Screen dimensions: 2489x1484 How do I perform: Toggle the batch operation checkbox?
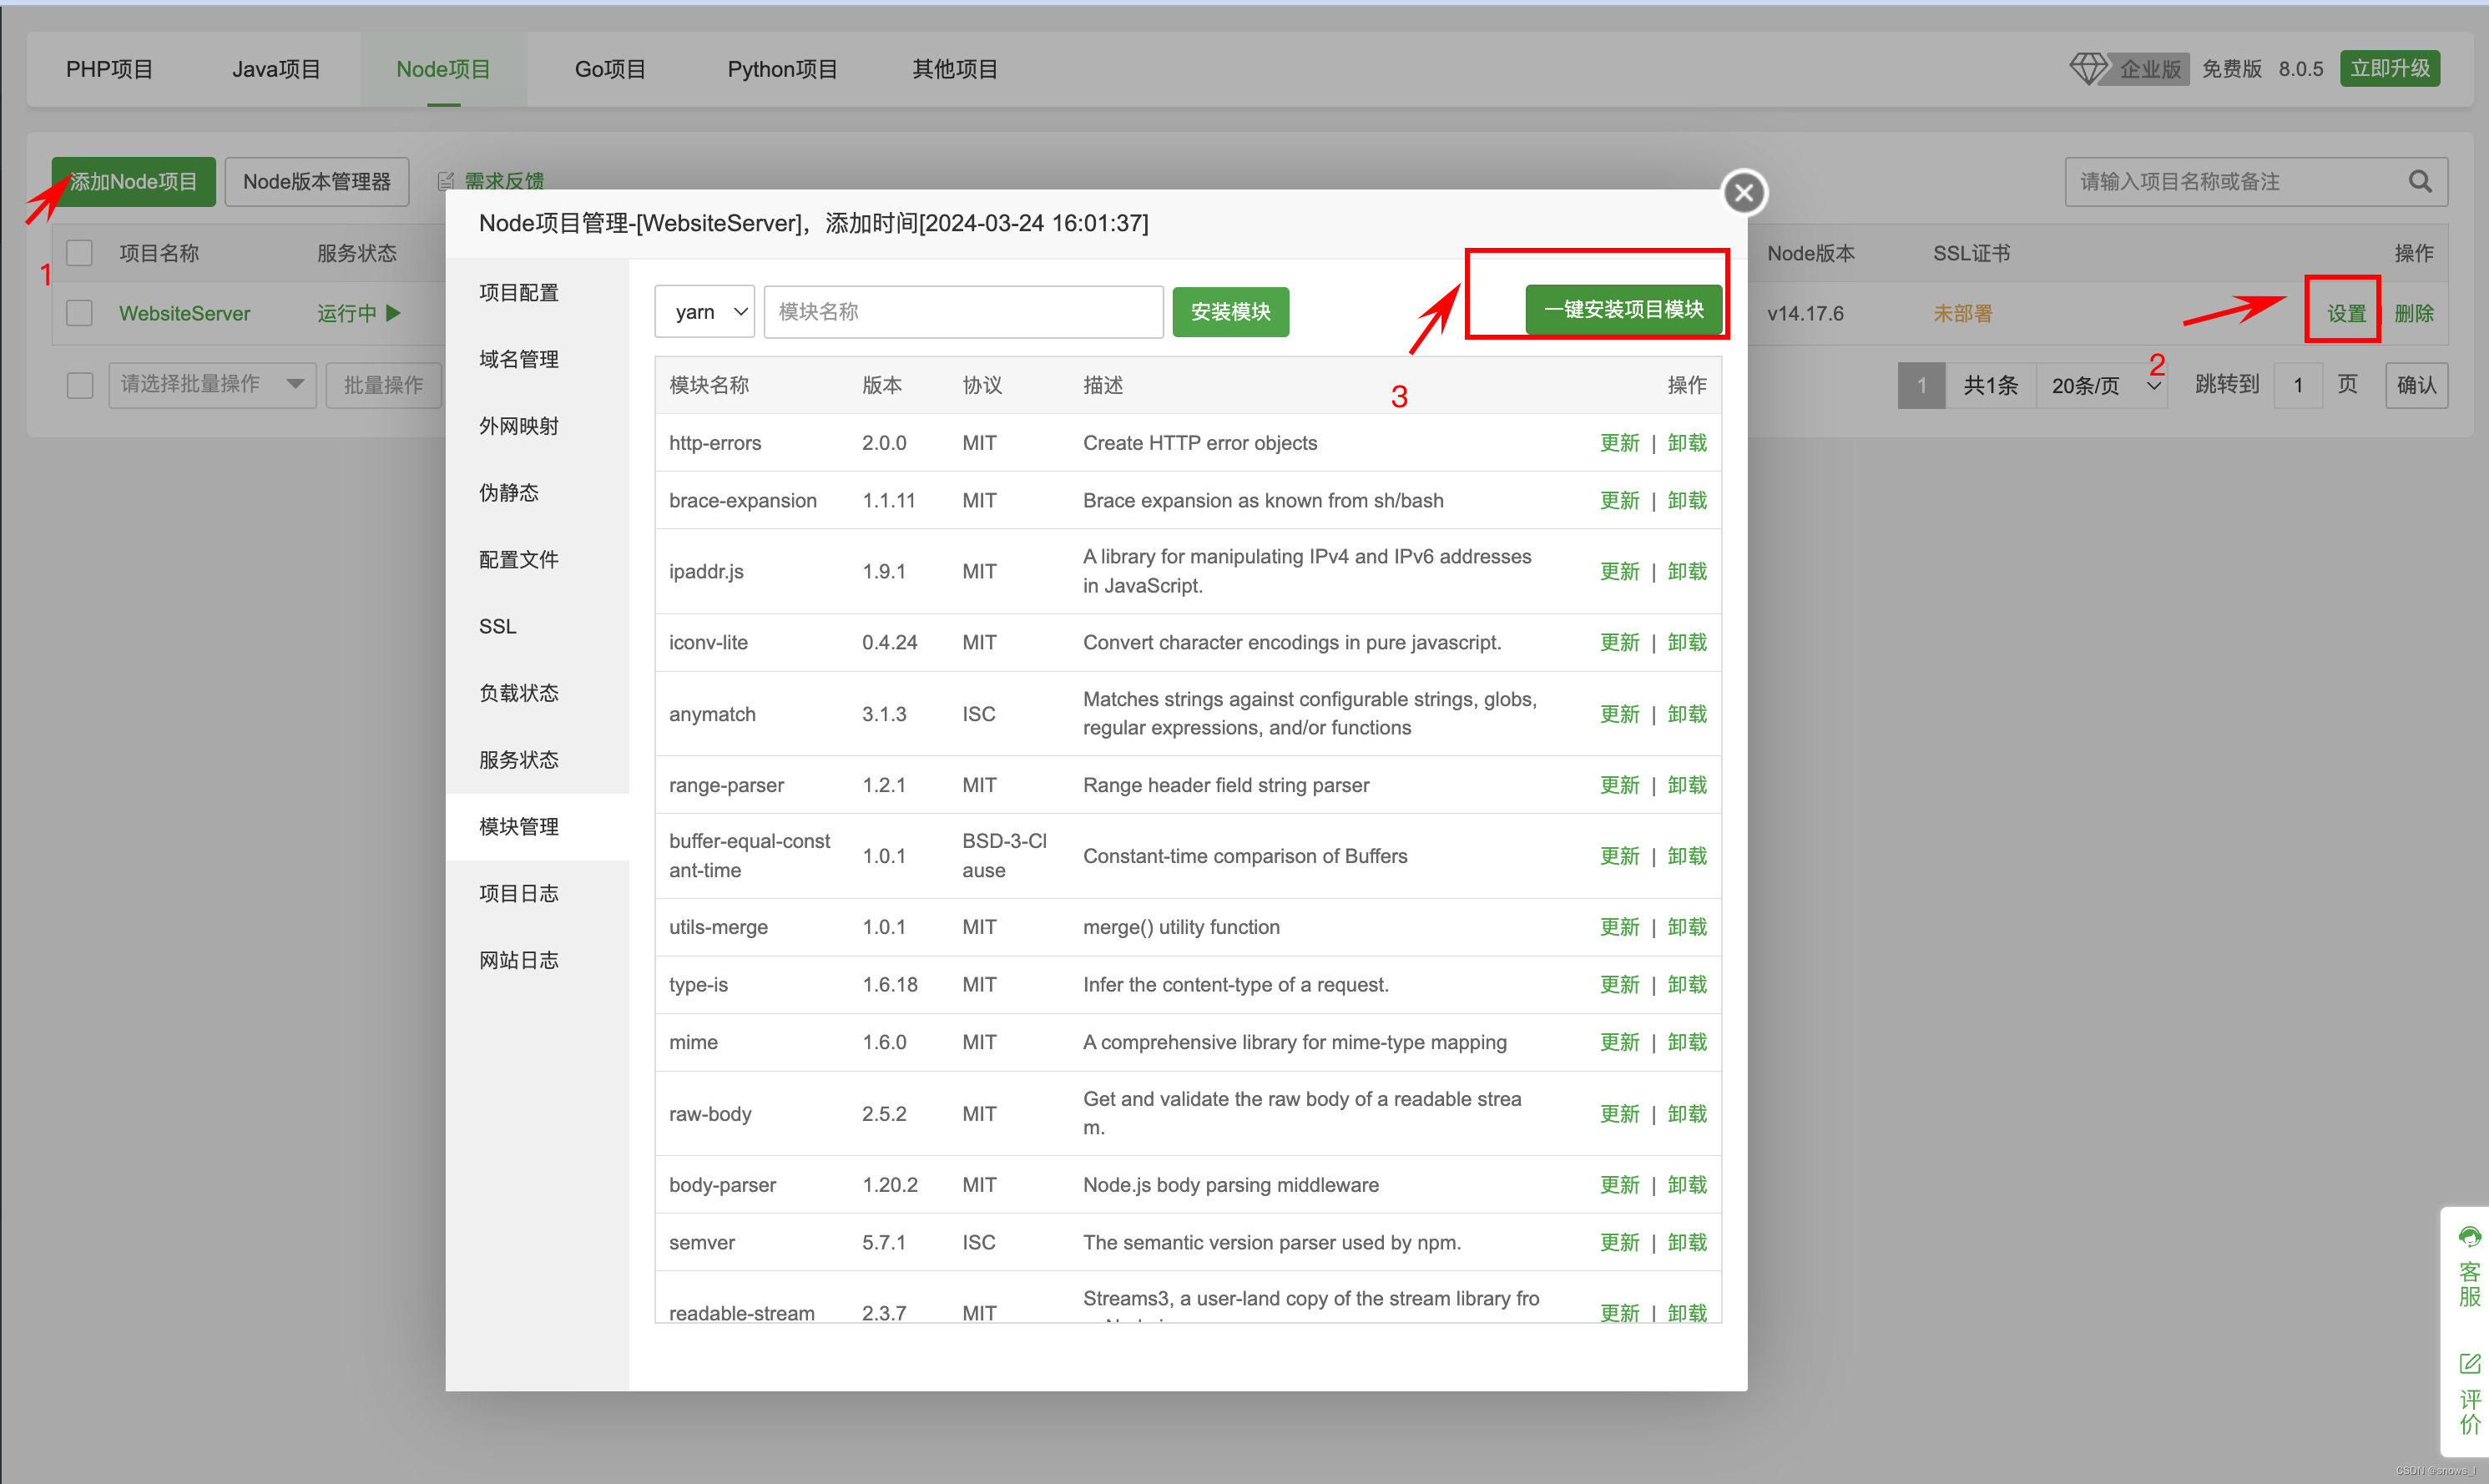pyautogui.click(x=79, y=385)
